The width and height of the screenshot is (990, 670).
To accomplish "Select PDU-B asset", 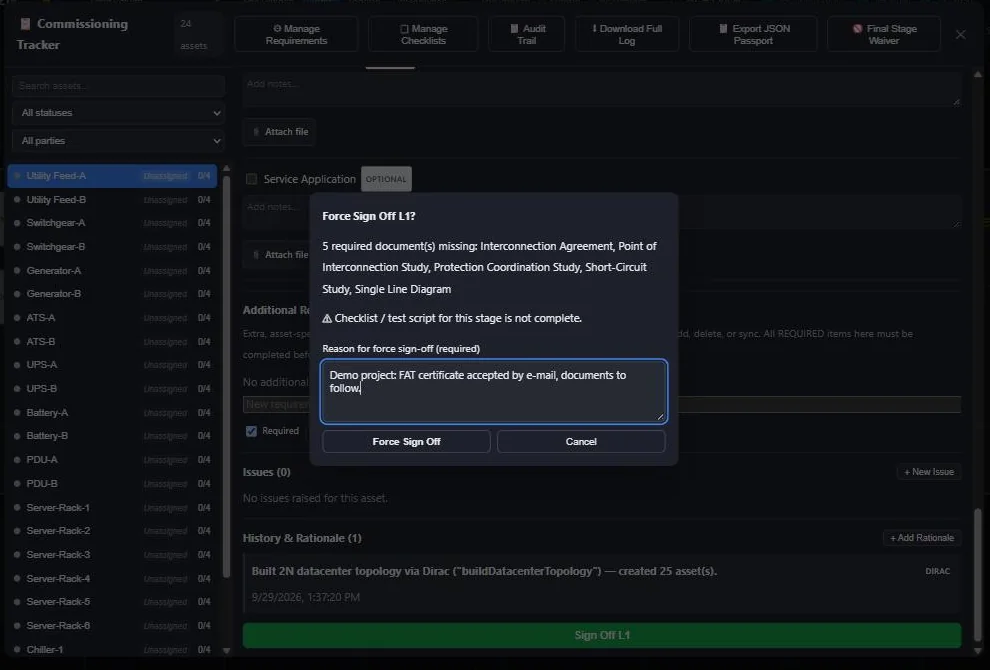I will click(x=112, y=484).
